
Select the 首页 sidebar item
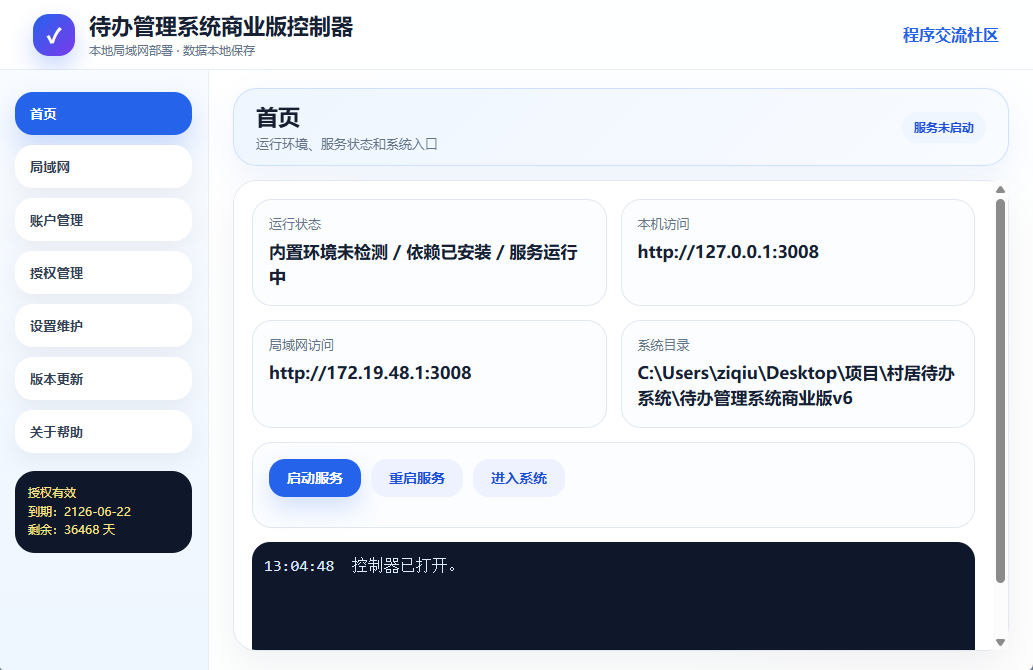coord(103,113)
